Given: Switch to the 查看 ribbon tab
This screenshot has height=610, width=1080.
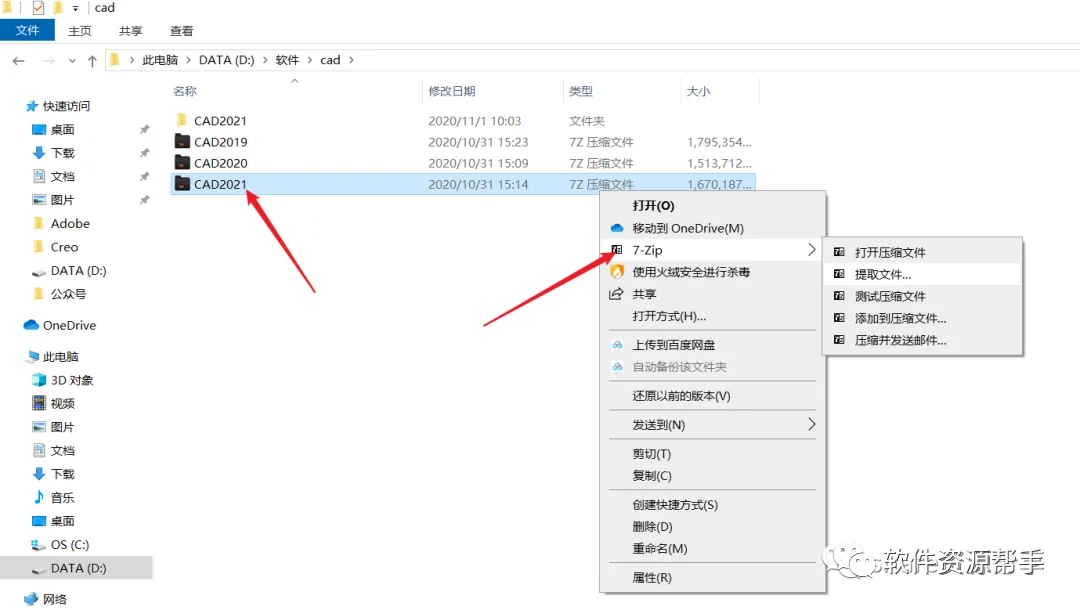Looking at the screenshot, I should pyautogui.click(x=181, y=31).
